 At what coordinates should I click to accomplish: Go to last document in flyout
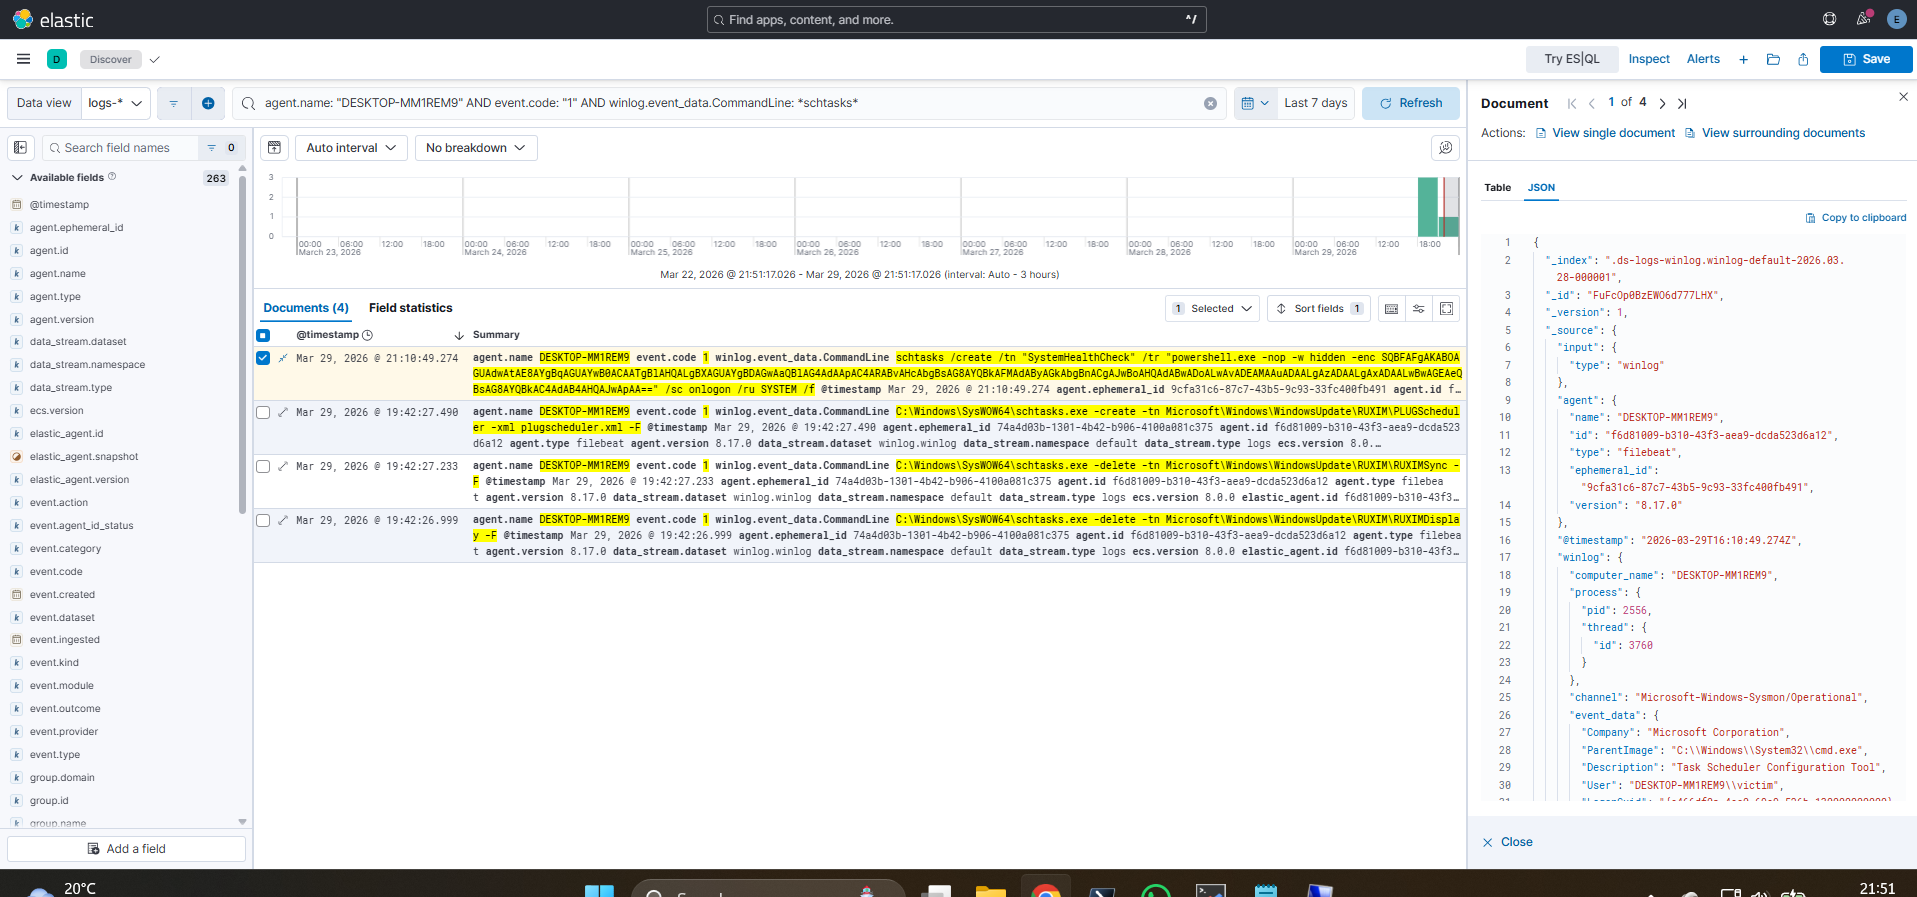pos(1682,103)
